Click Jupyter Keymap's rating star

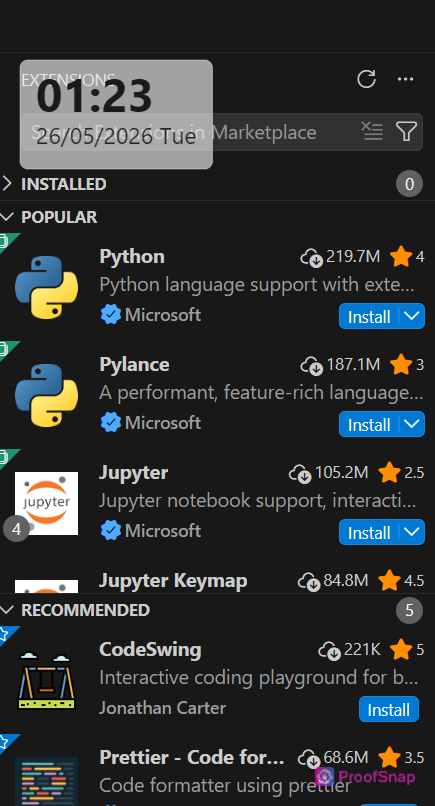point(389,581)
